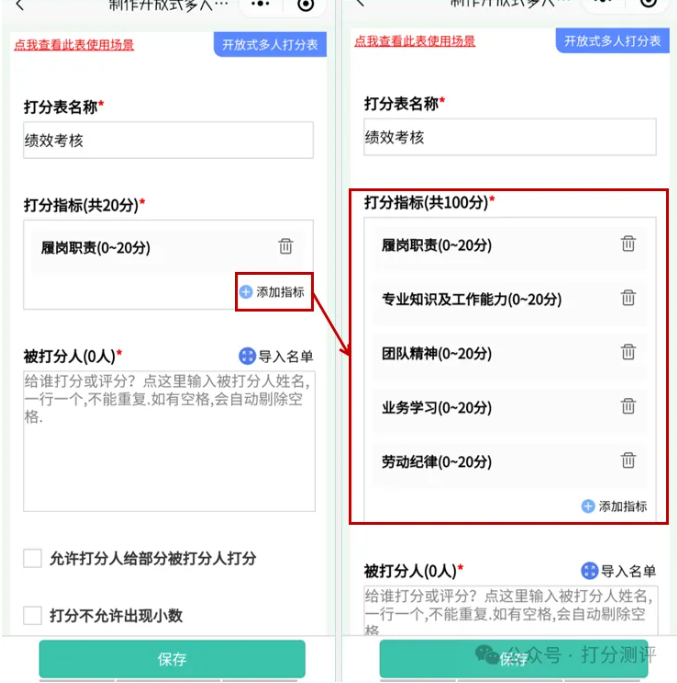Delete 业务学习 indicator via trash icon
The height and width of the screenshot is (683, 677).
[628, 406]
